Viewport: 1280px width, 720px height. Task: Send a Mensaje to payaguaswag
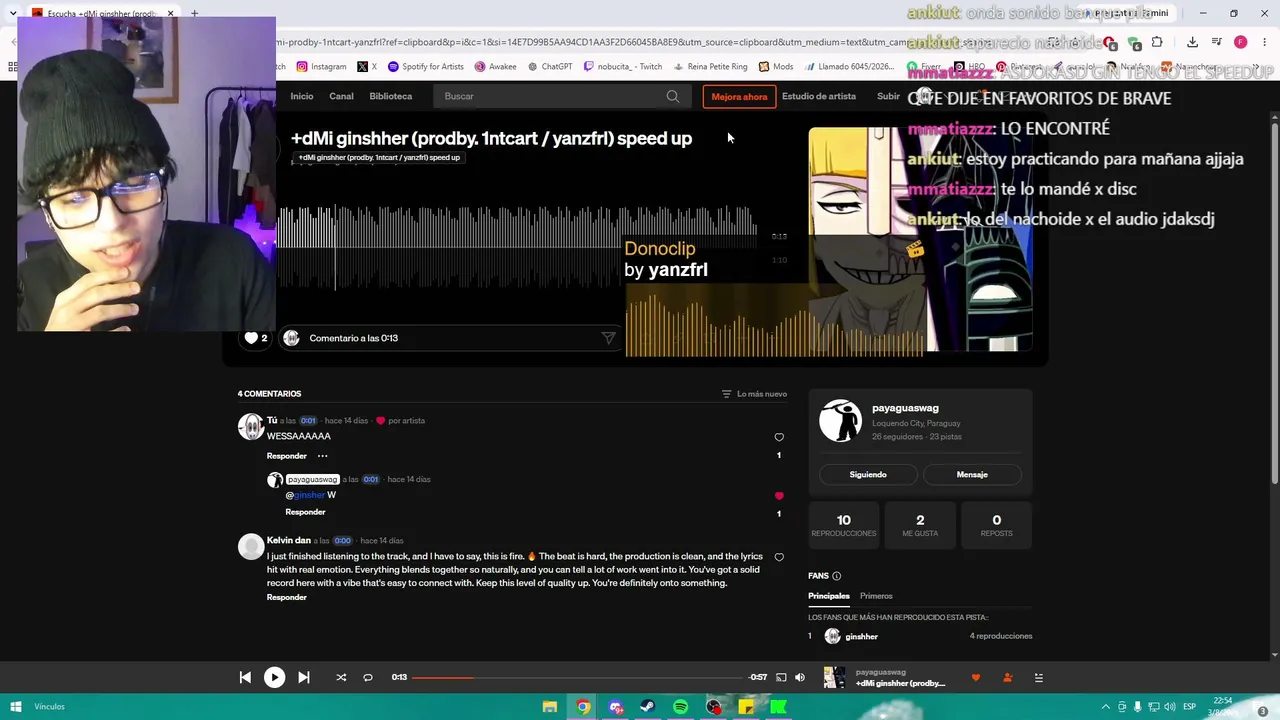pyautogui.click(x=972, y=474)
